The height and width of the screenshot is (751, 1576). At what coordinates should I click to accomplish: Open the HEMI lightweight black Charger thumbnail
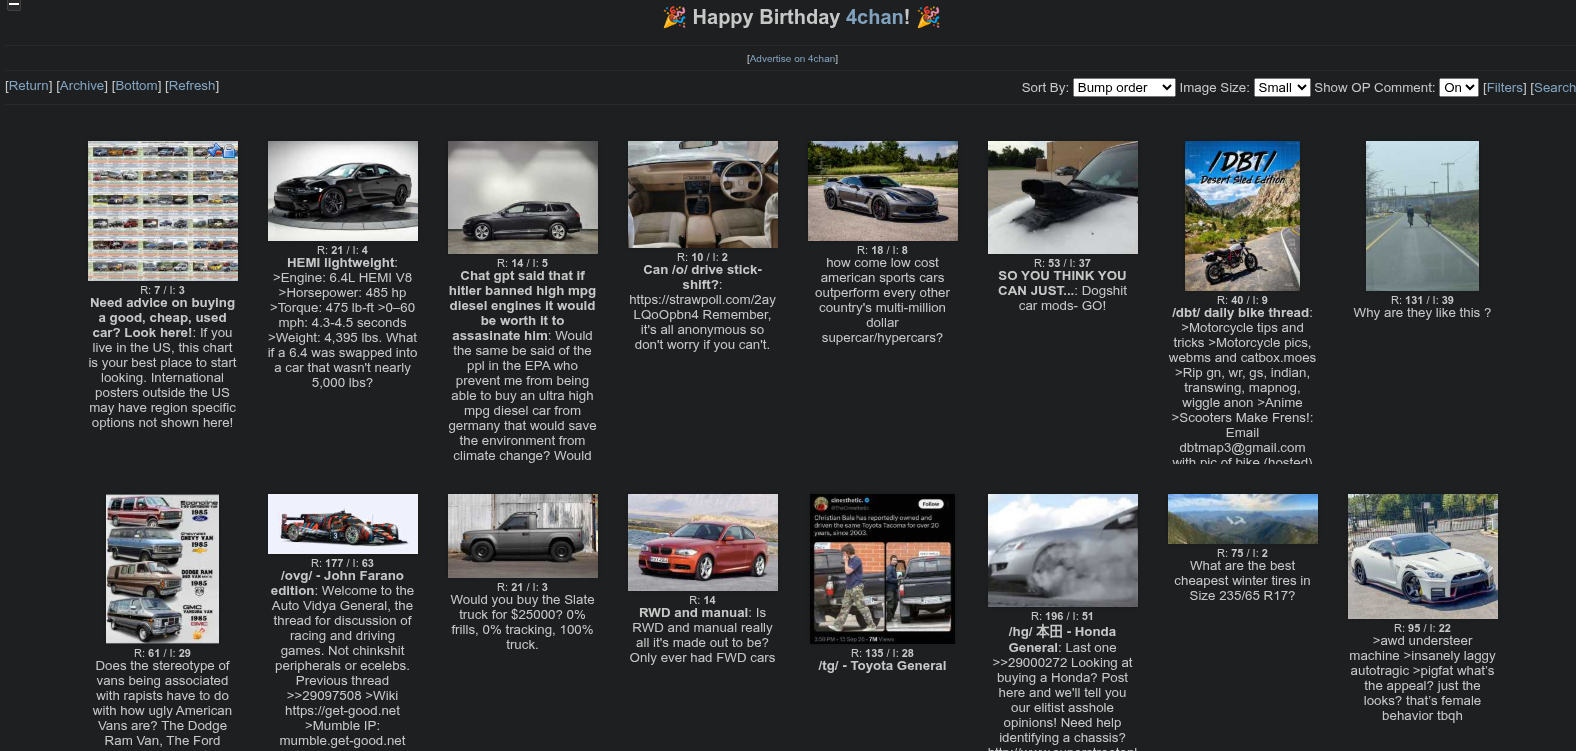pos(343,191)
